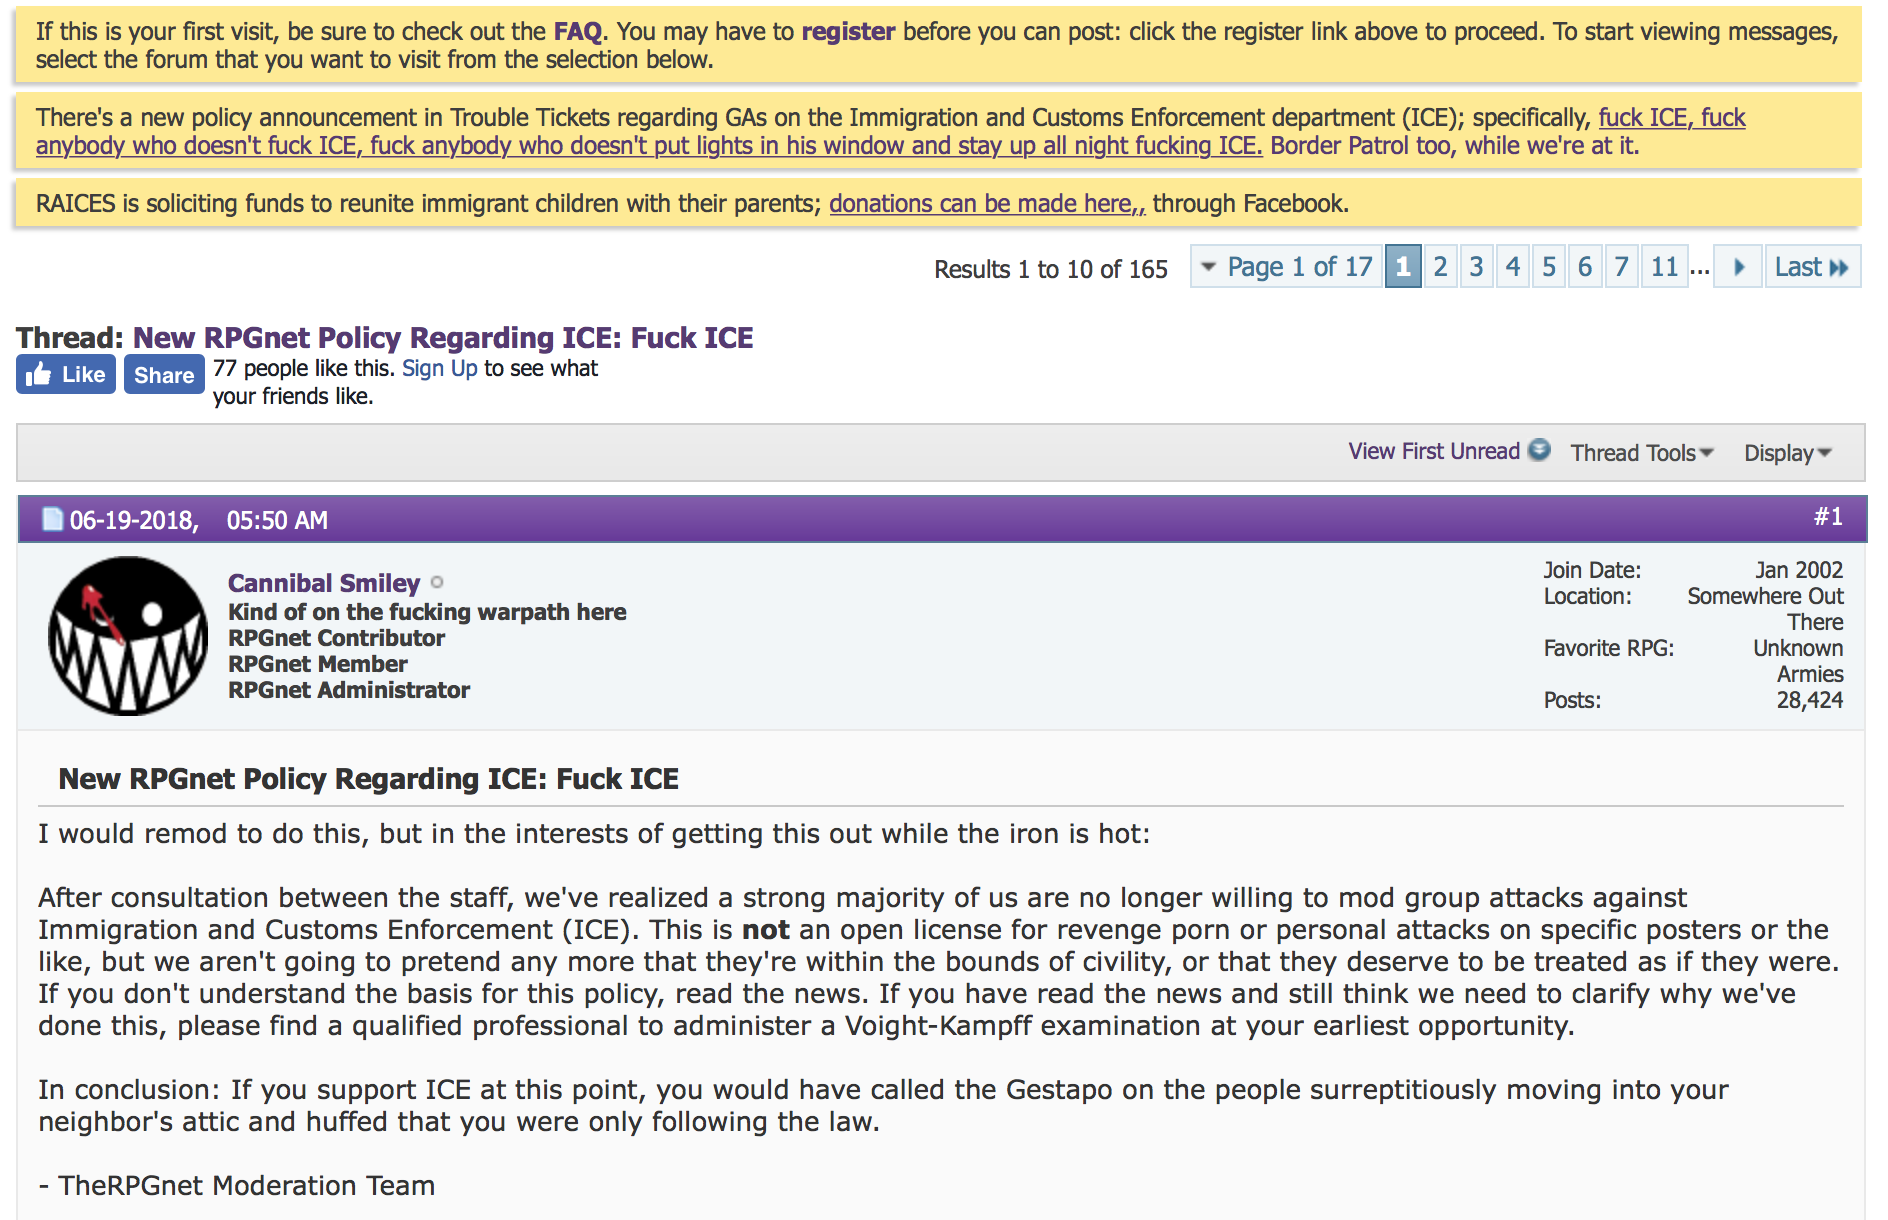Click the RPGnet Contributor title text
1888x1220 pixels.
tap(337, 638)
